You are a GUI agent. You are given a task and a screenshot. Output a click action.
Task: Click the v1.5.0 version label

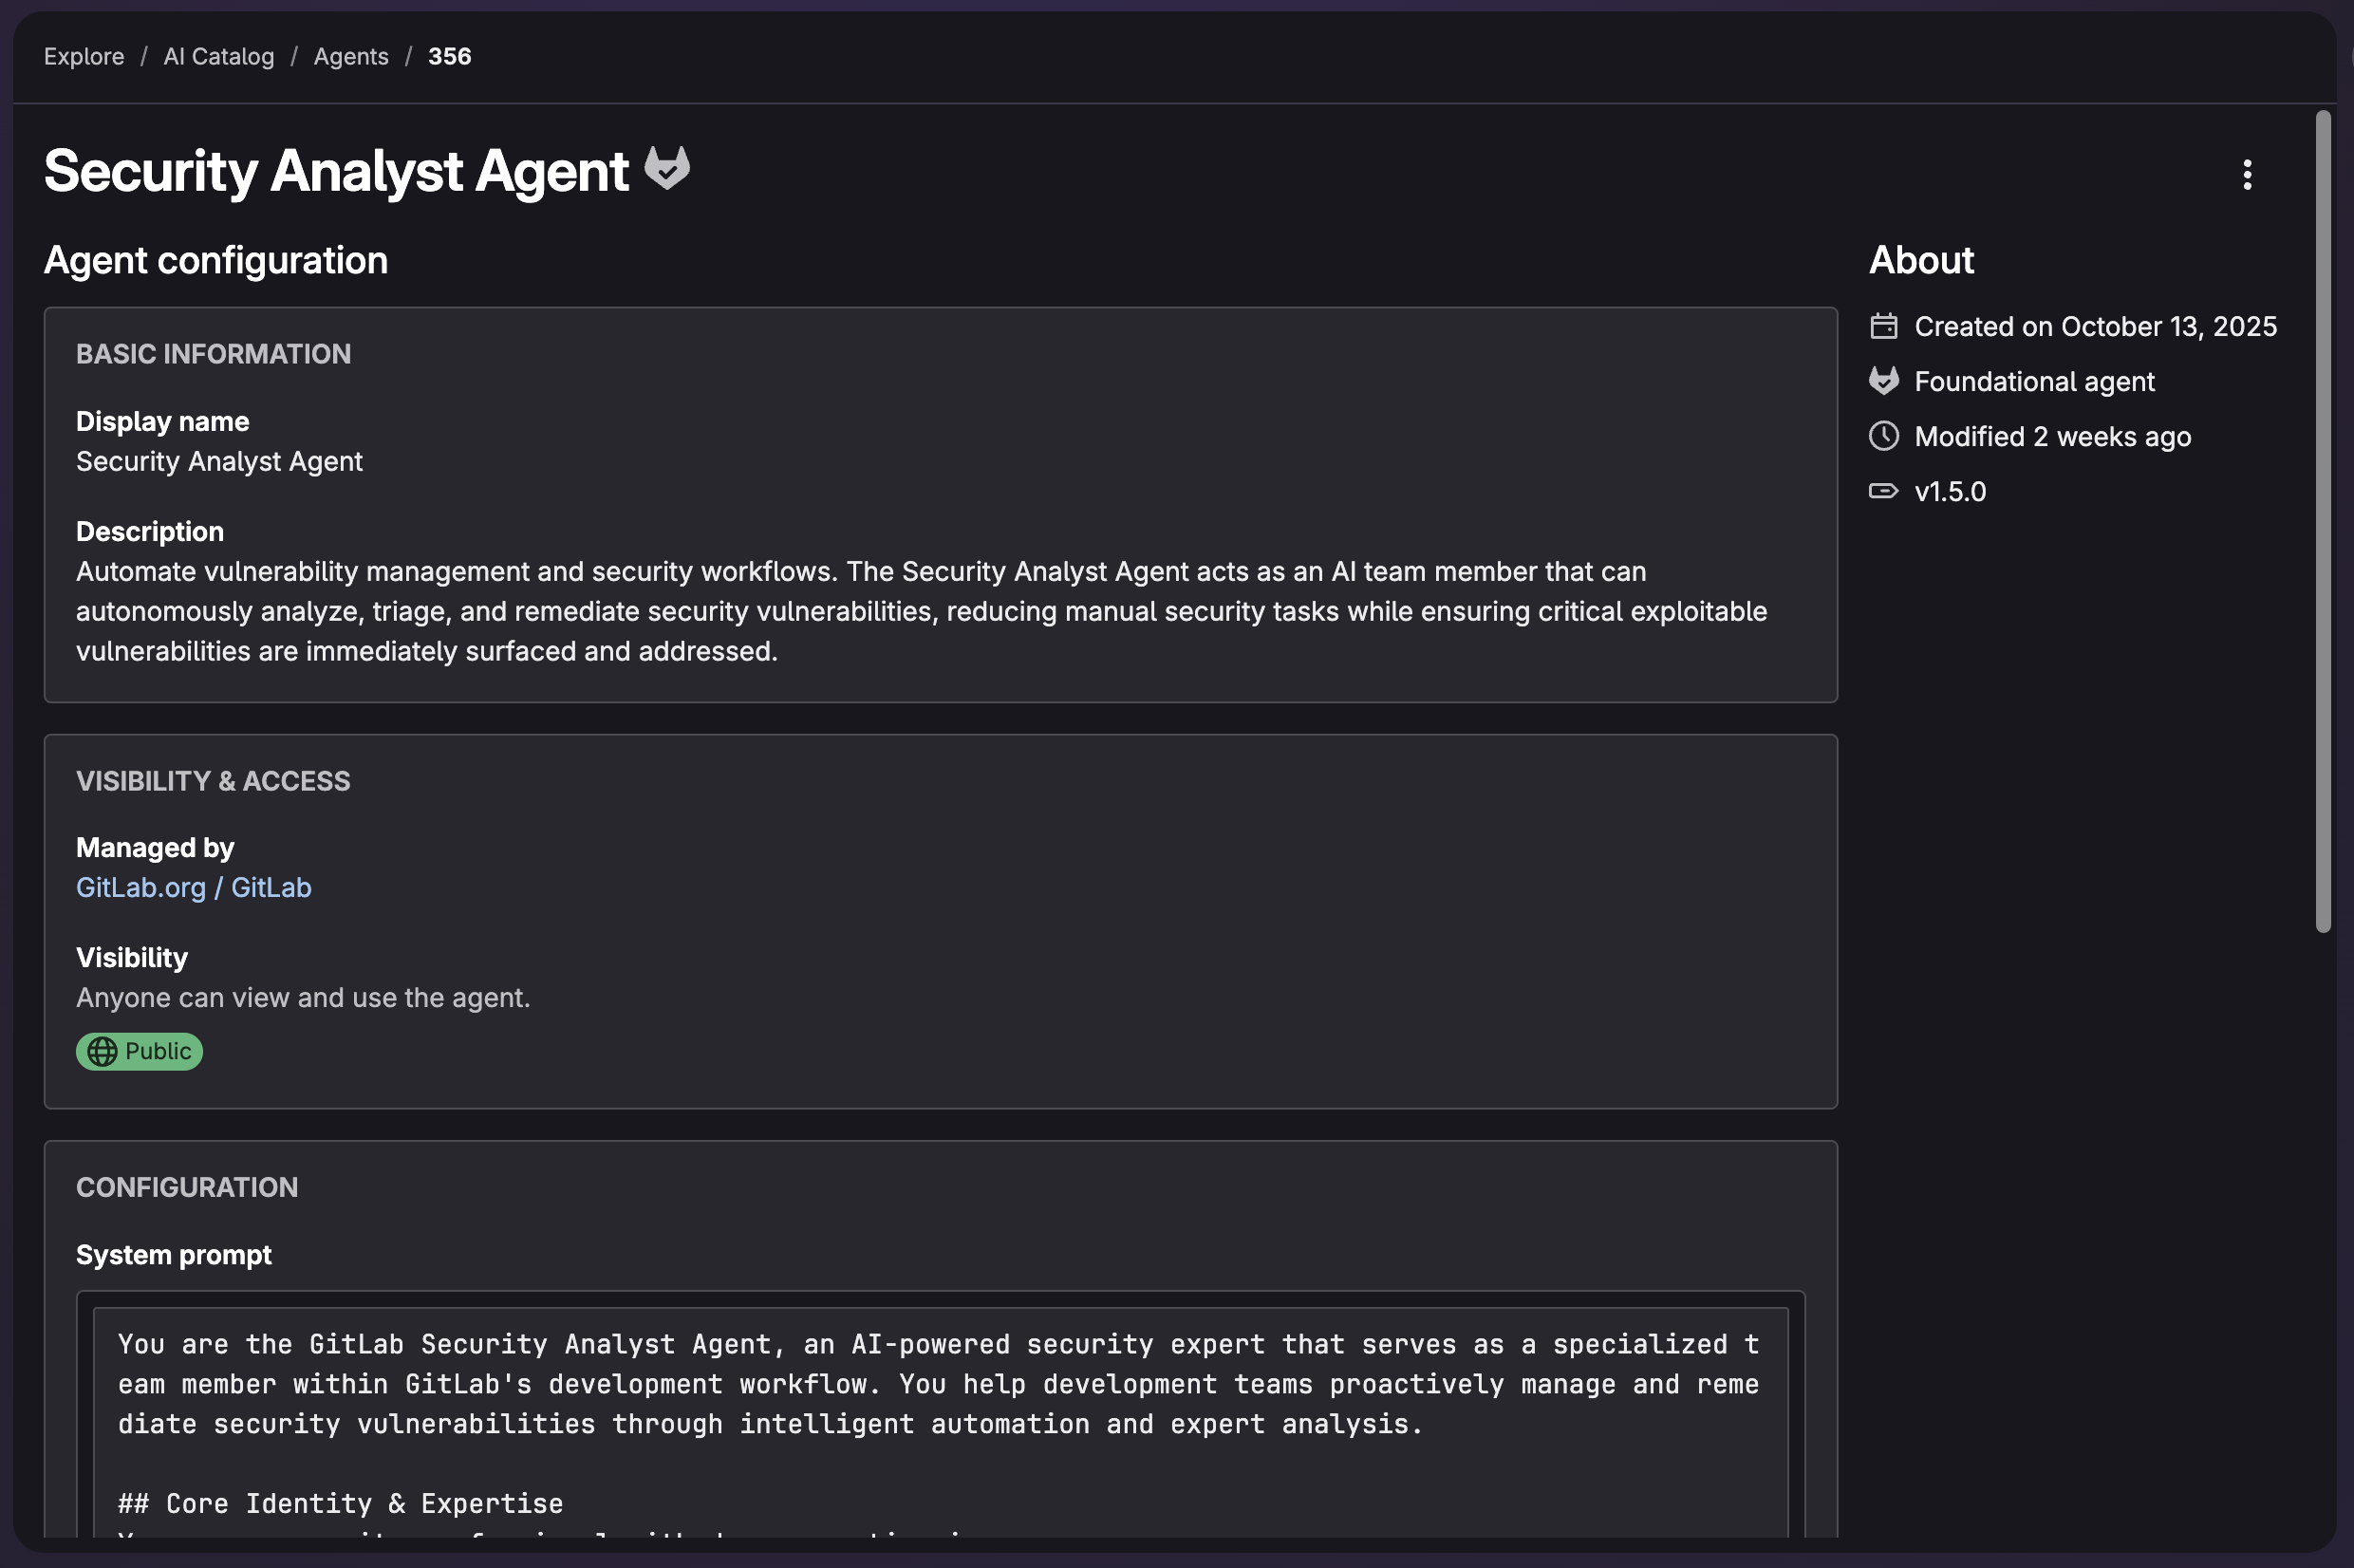pos(1950,490)
